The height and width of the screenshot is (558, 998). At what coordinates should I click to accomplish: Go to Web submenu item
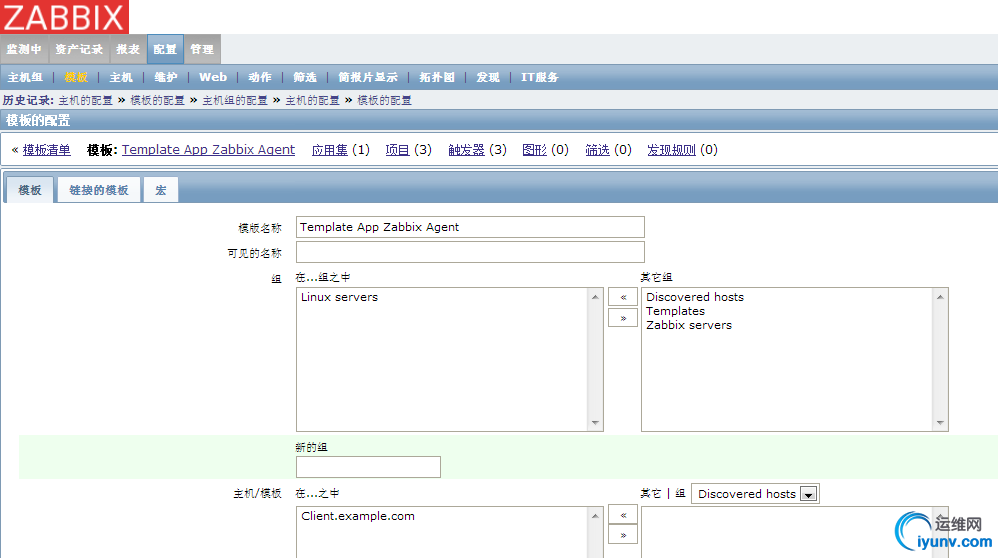click(x=213, y=77)
